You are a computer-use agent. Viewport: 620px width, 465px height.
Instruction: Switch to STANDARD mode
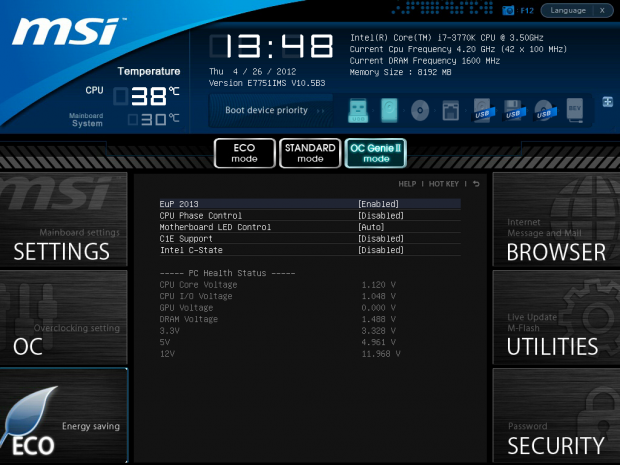[x=310, y=153]
